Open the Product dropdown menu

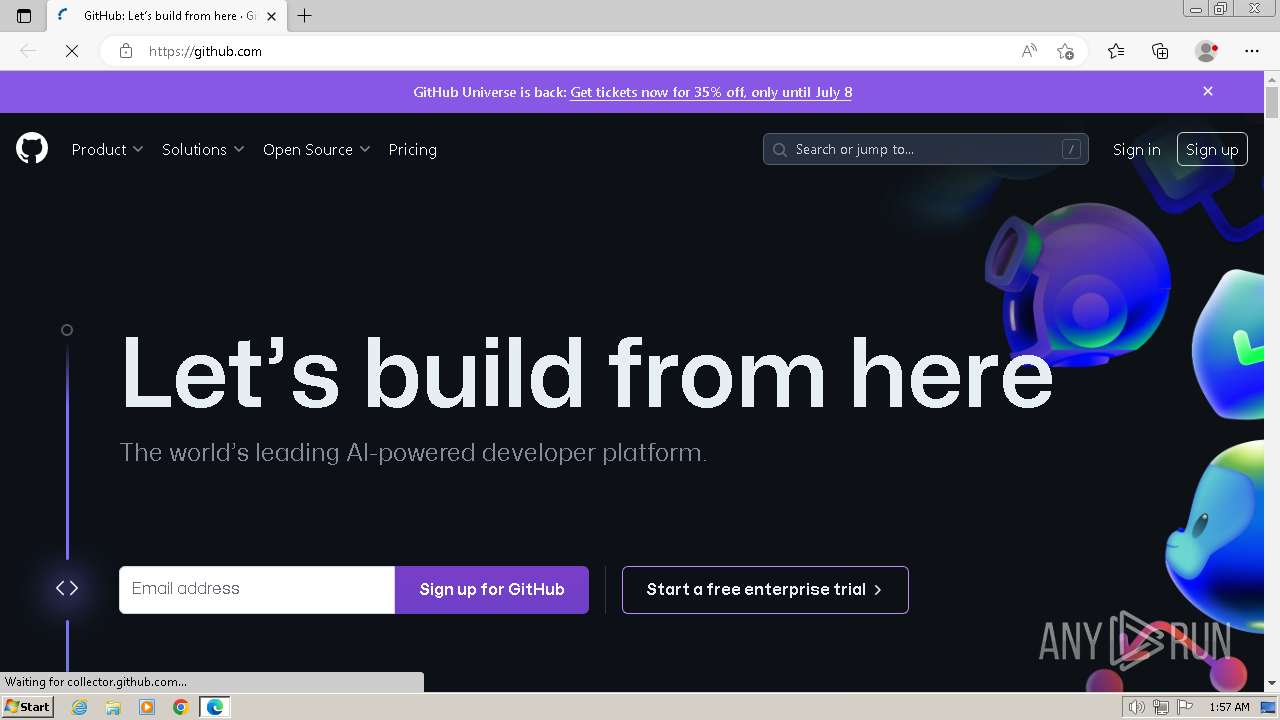[107, 149]
